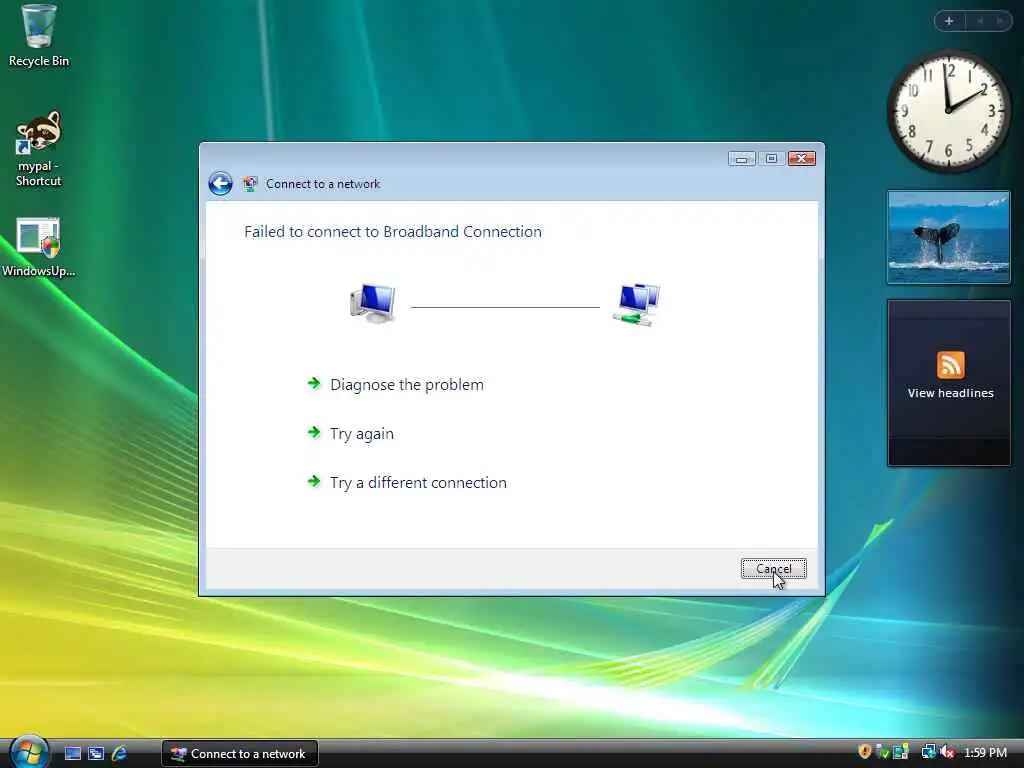Go back using the blue back arrow
Viewport: 1024px width, 768px height.
(221, 184)
